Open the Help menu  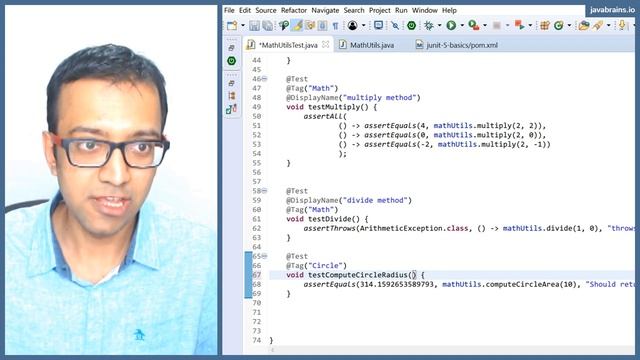tap(449, 10)
